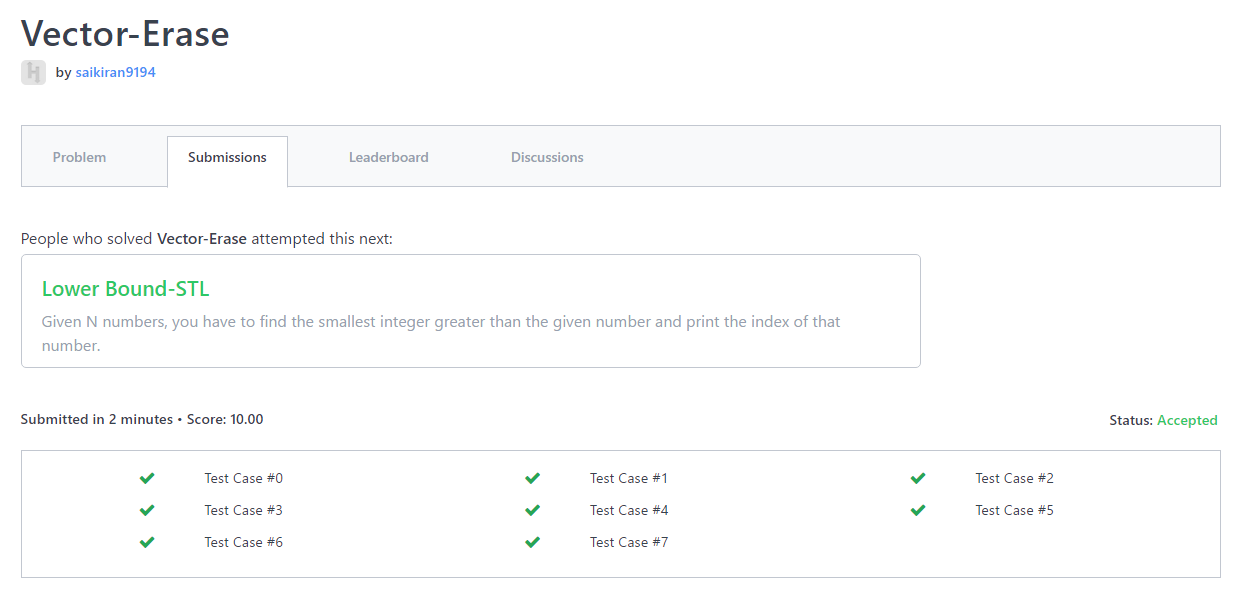This screenshot has width=1234, height=600.
Task: Click the Accepted status text
Action: [x=1187, y=420]
